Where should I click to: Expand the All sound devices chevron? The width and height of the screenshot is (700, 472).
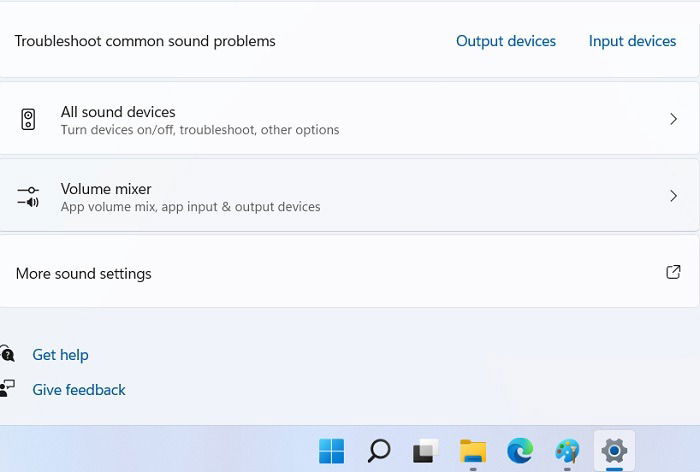673,119
